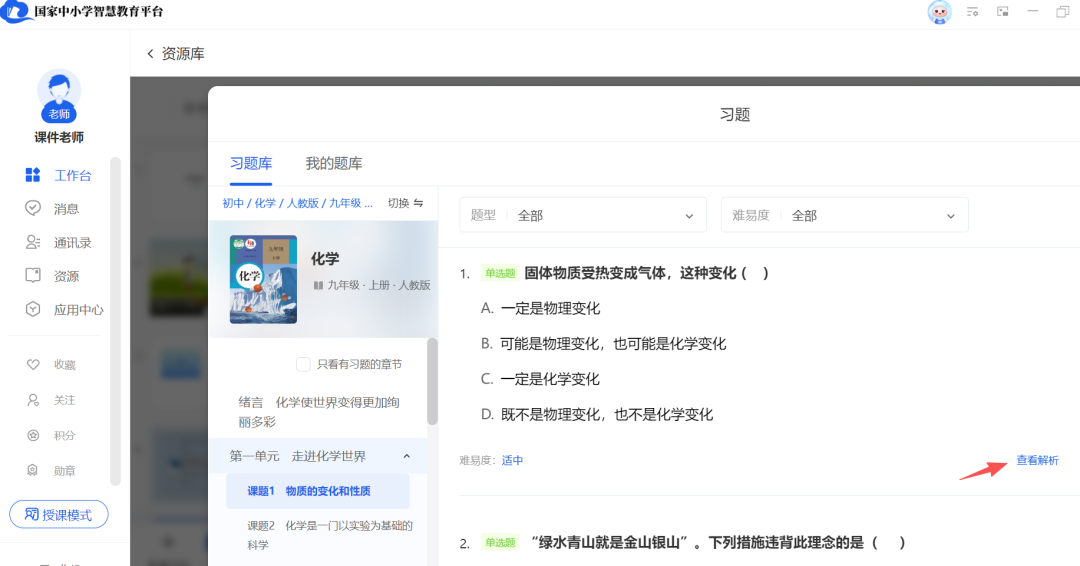Click the 收藏 favorites heart icon
The width and height of the screenshot is (1080, 566).
pyautogui.click(x=33, y=365)
